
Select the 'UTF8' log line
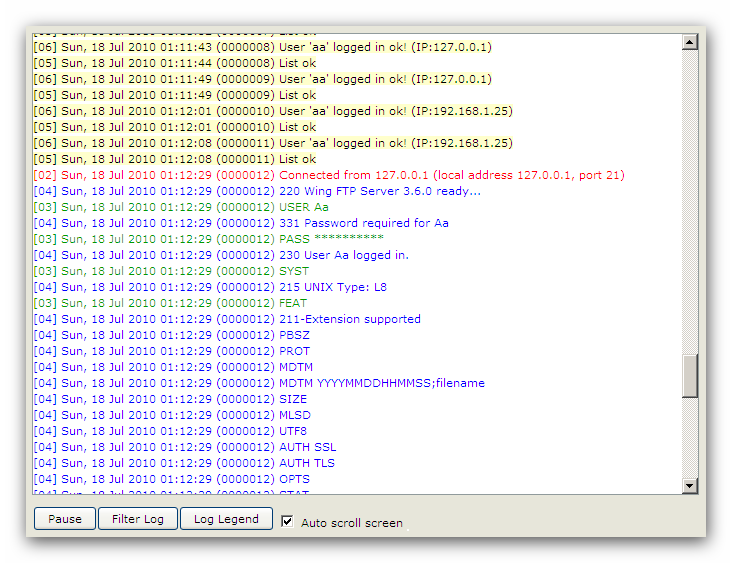tap(170, 431)
